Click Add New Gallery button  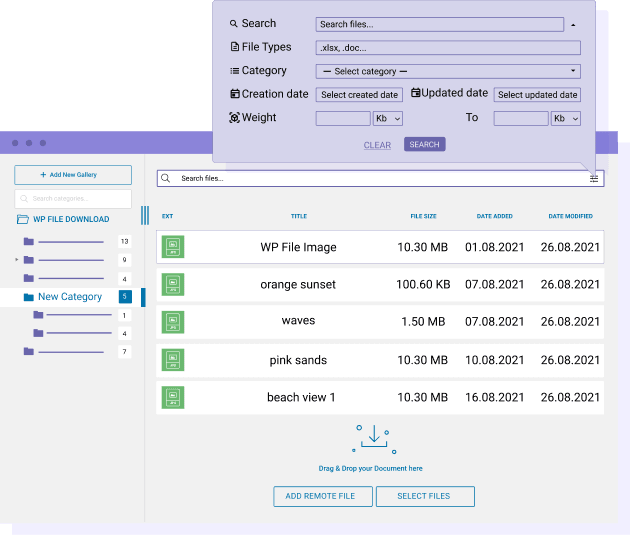[73, 175]
